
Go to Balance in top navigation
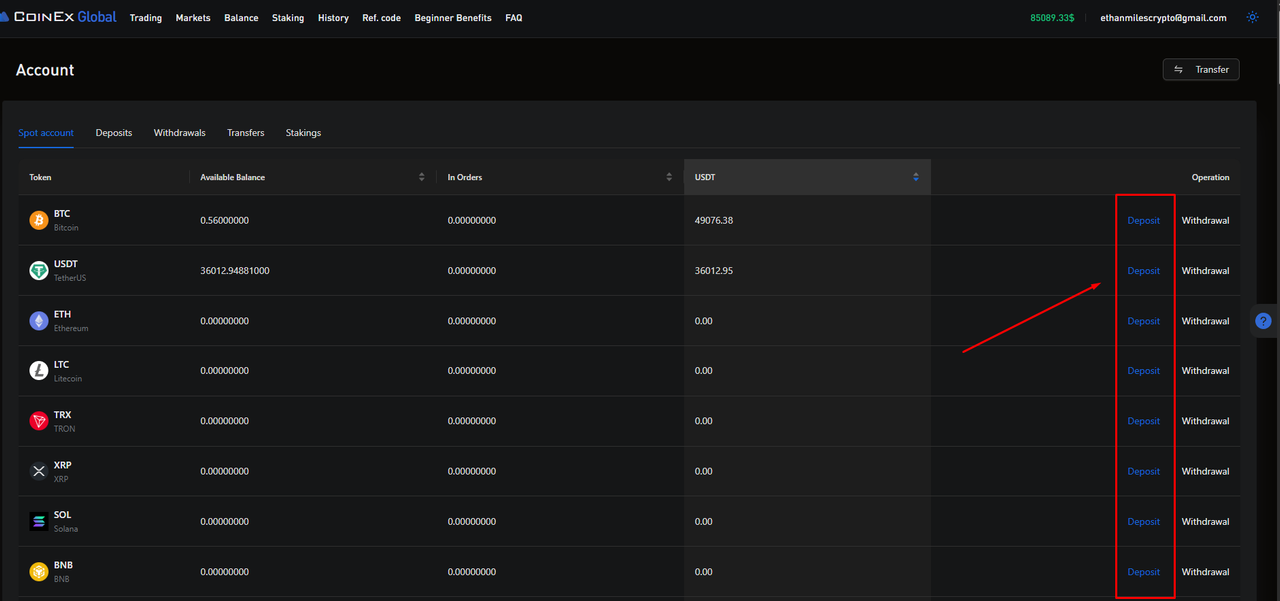(x=241, y=18)
